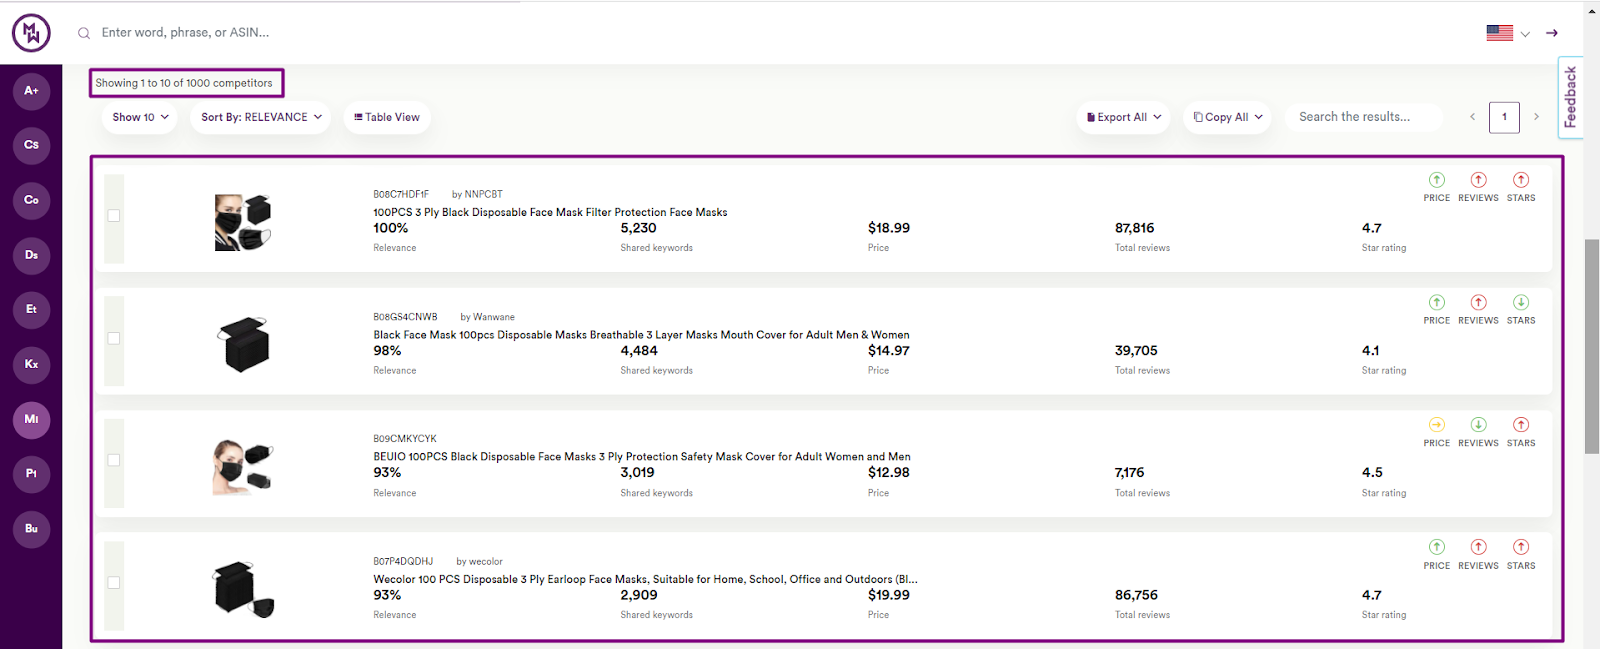This screenshot has width=1600, height=649.
Task: Select the Mi sidebar tool
Action: pos(31,419)
